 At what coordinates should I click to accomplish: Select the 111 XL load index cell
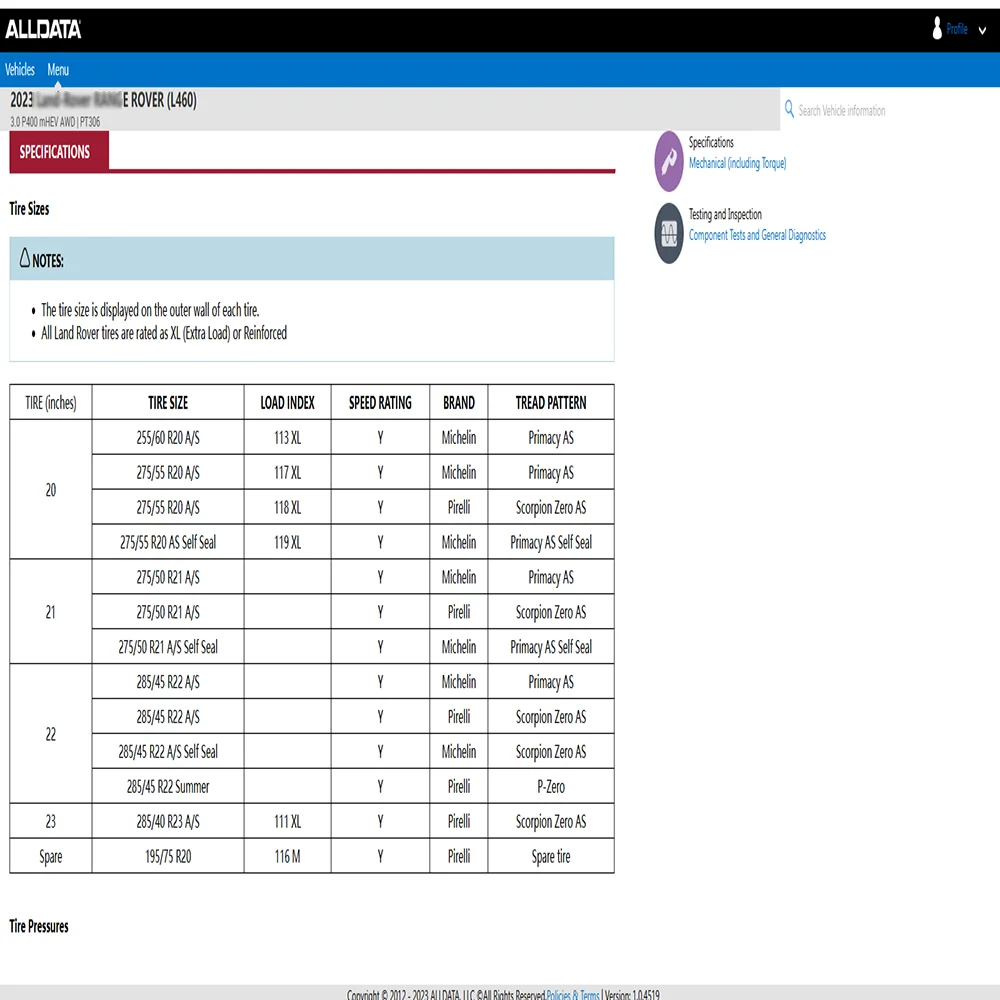pos(287,821)
